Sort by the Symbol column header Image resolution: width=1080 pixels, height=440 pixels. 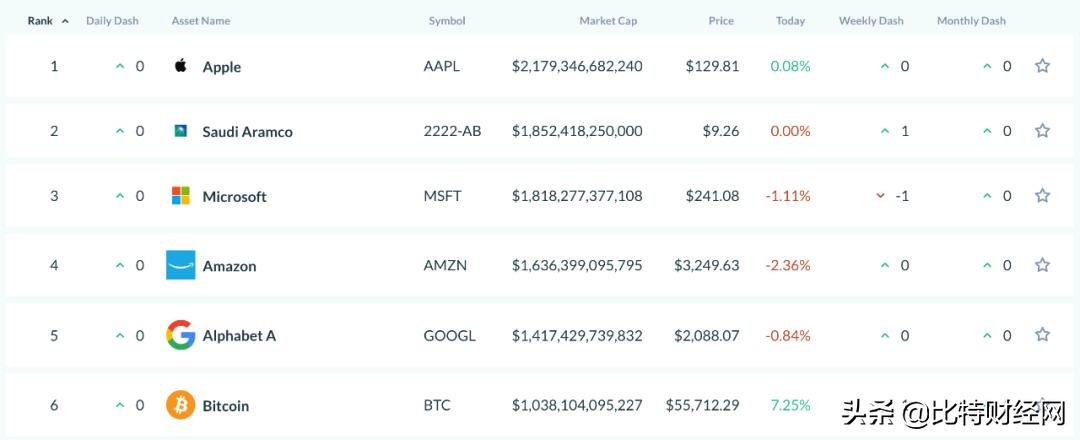point(447,21)
